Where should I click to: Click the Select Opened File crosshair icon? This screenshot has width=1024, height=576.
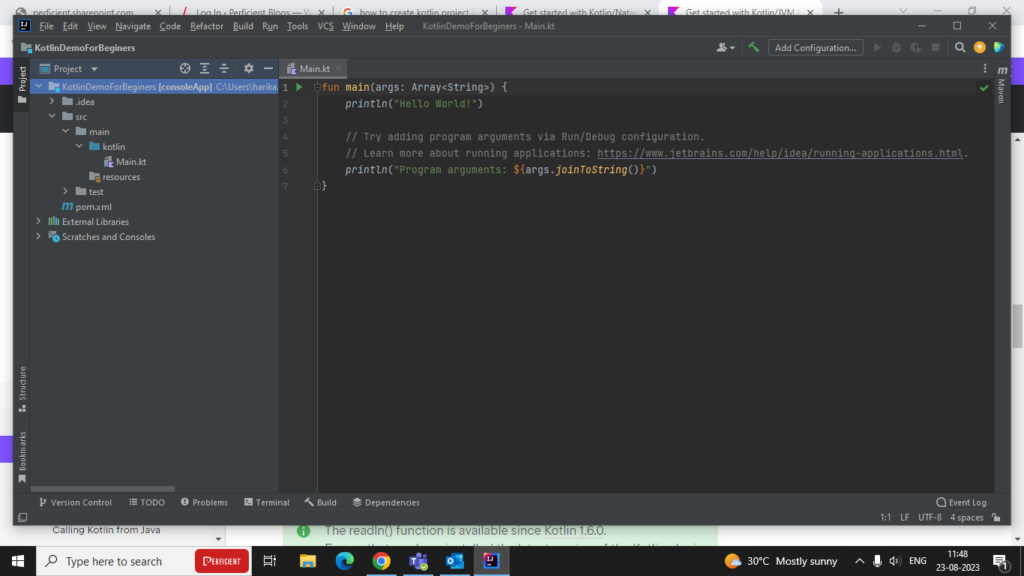click(185, 69)
